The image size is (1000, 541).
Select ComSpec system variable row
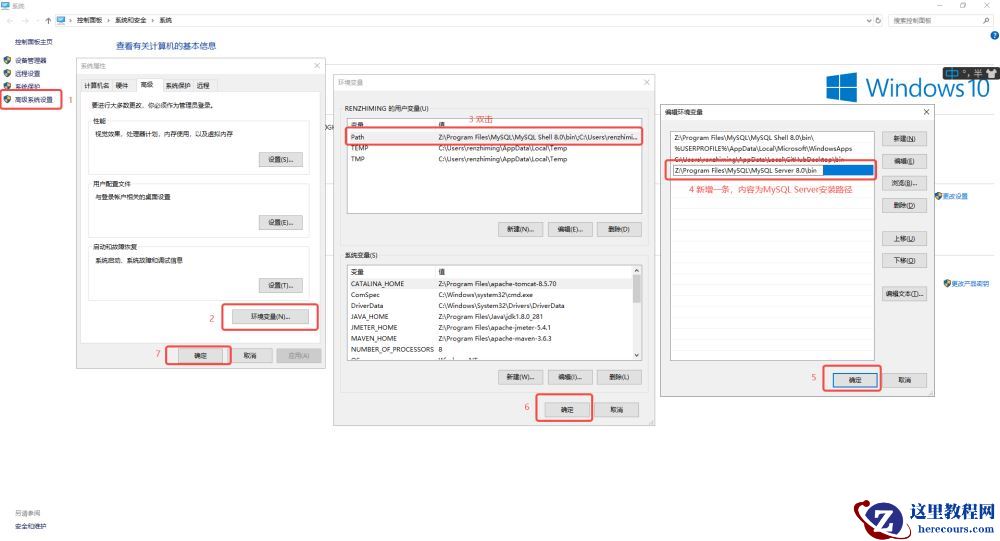490,295
